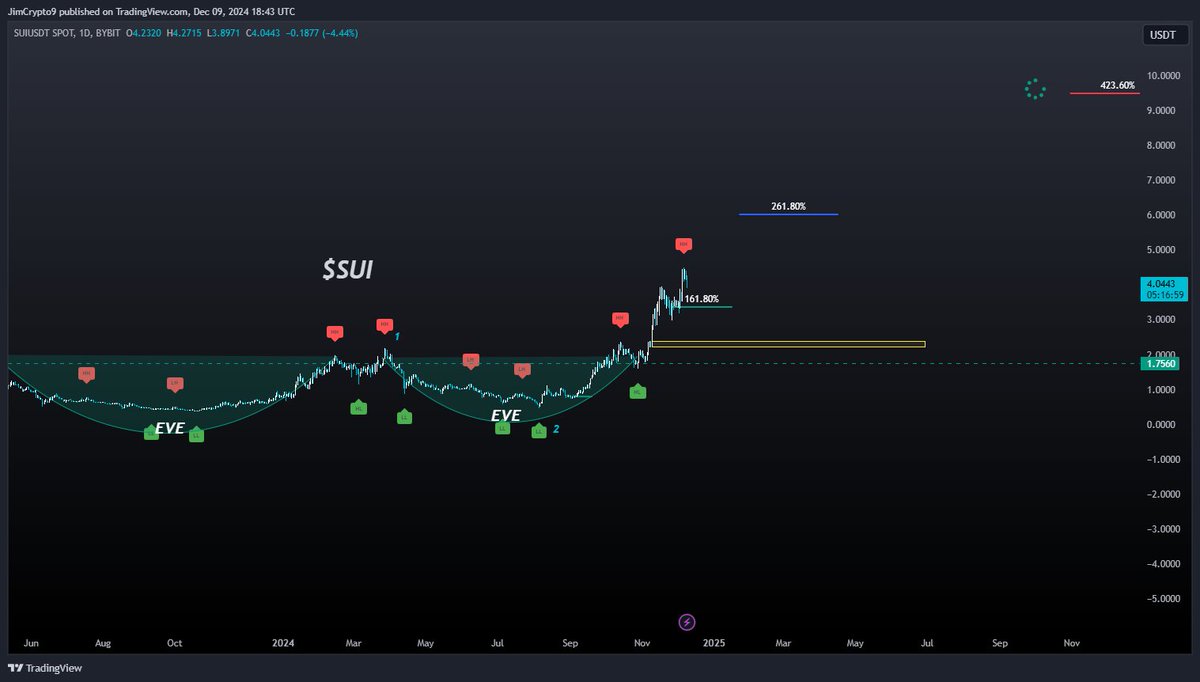1200x682 pixels.
Task: Click the 10.0000 price axis label
Action: [x=1165, y=76]
